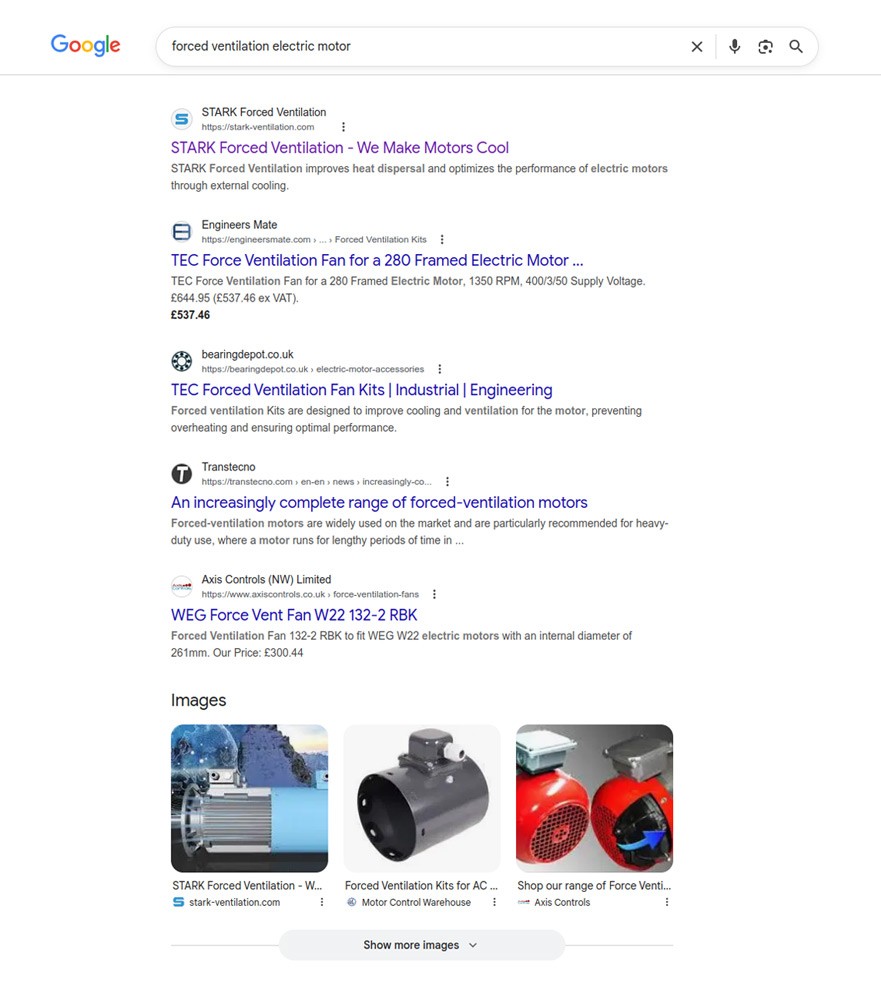Click the magnifying glass search icon
Image resolution: width=881 pixels, height=995 pixels.
pos(796,46)
